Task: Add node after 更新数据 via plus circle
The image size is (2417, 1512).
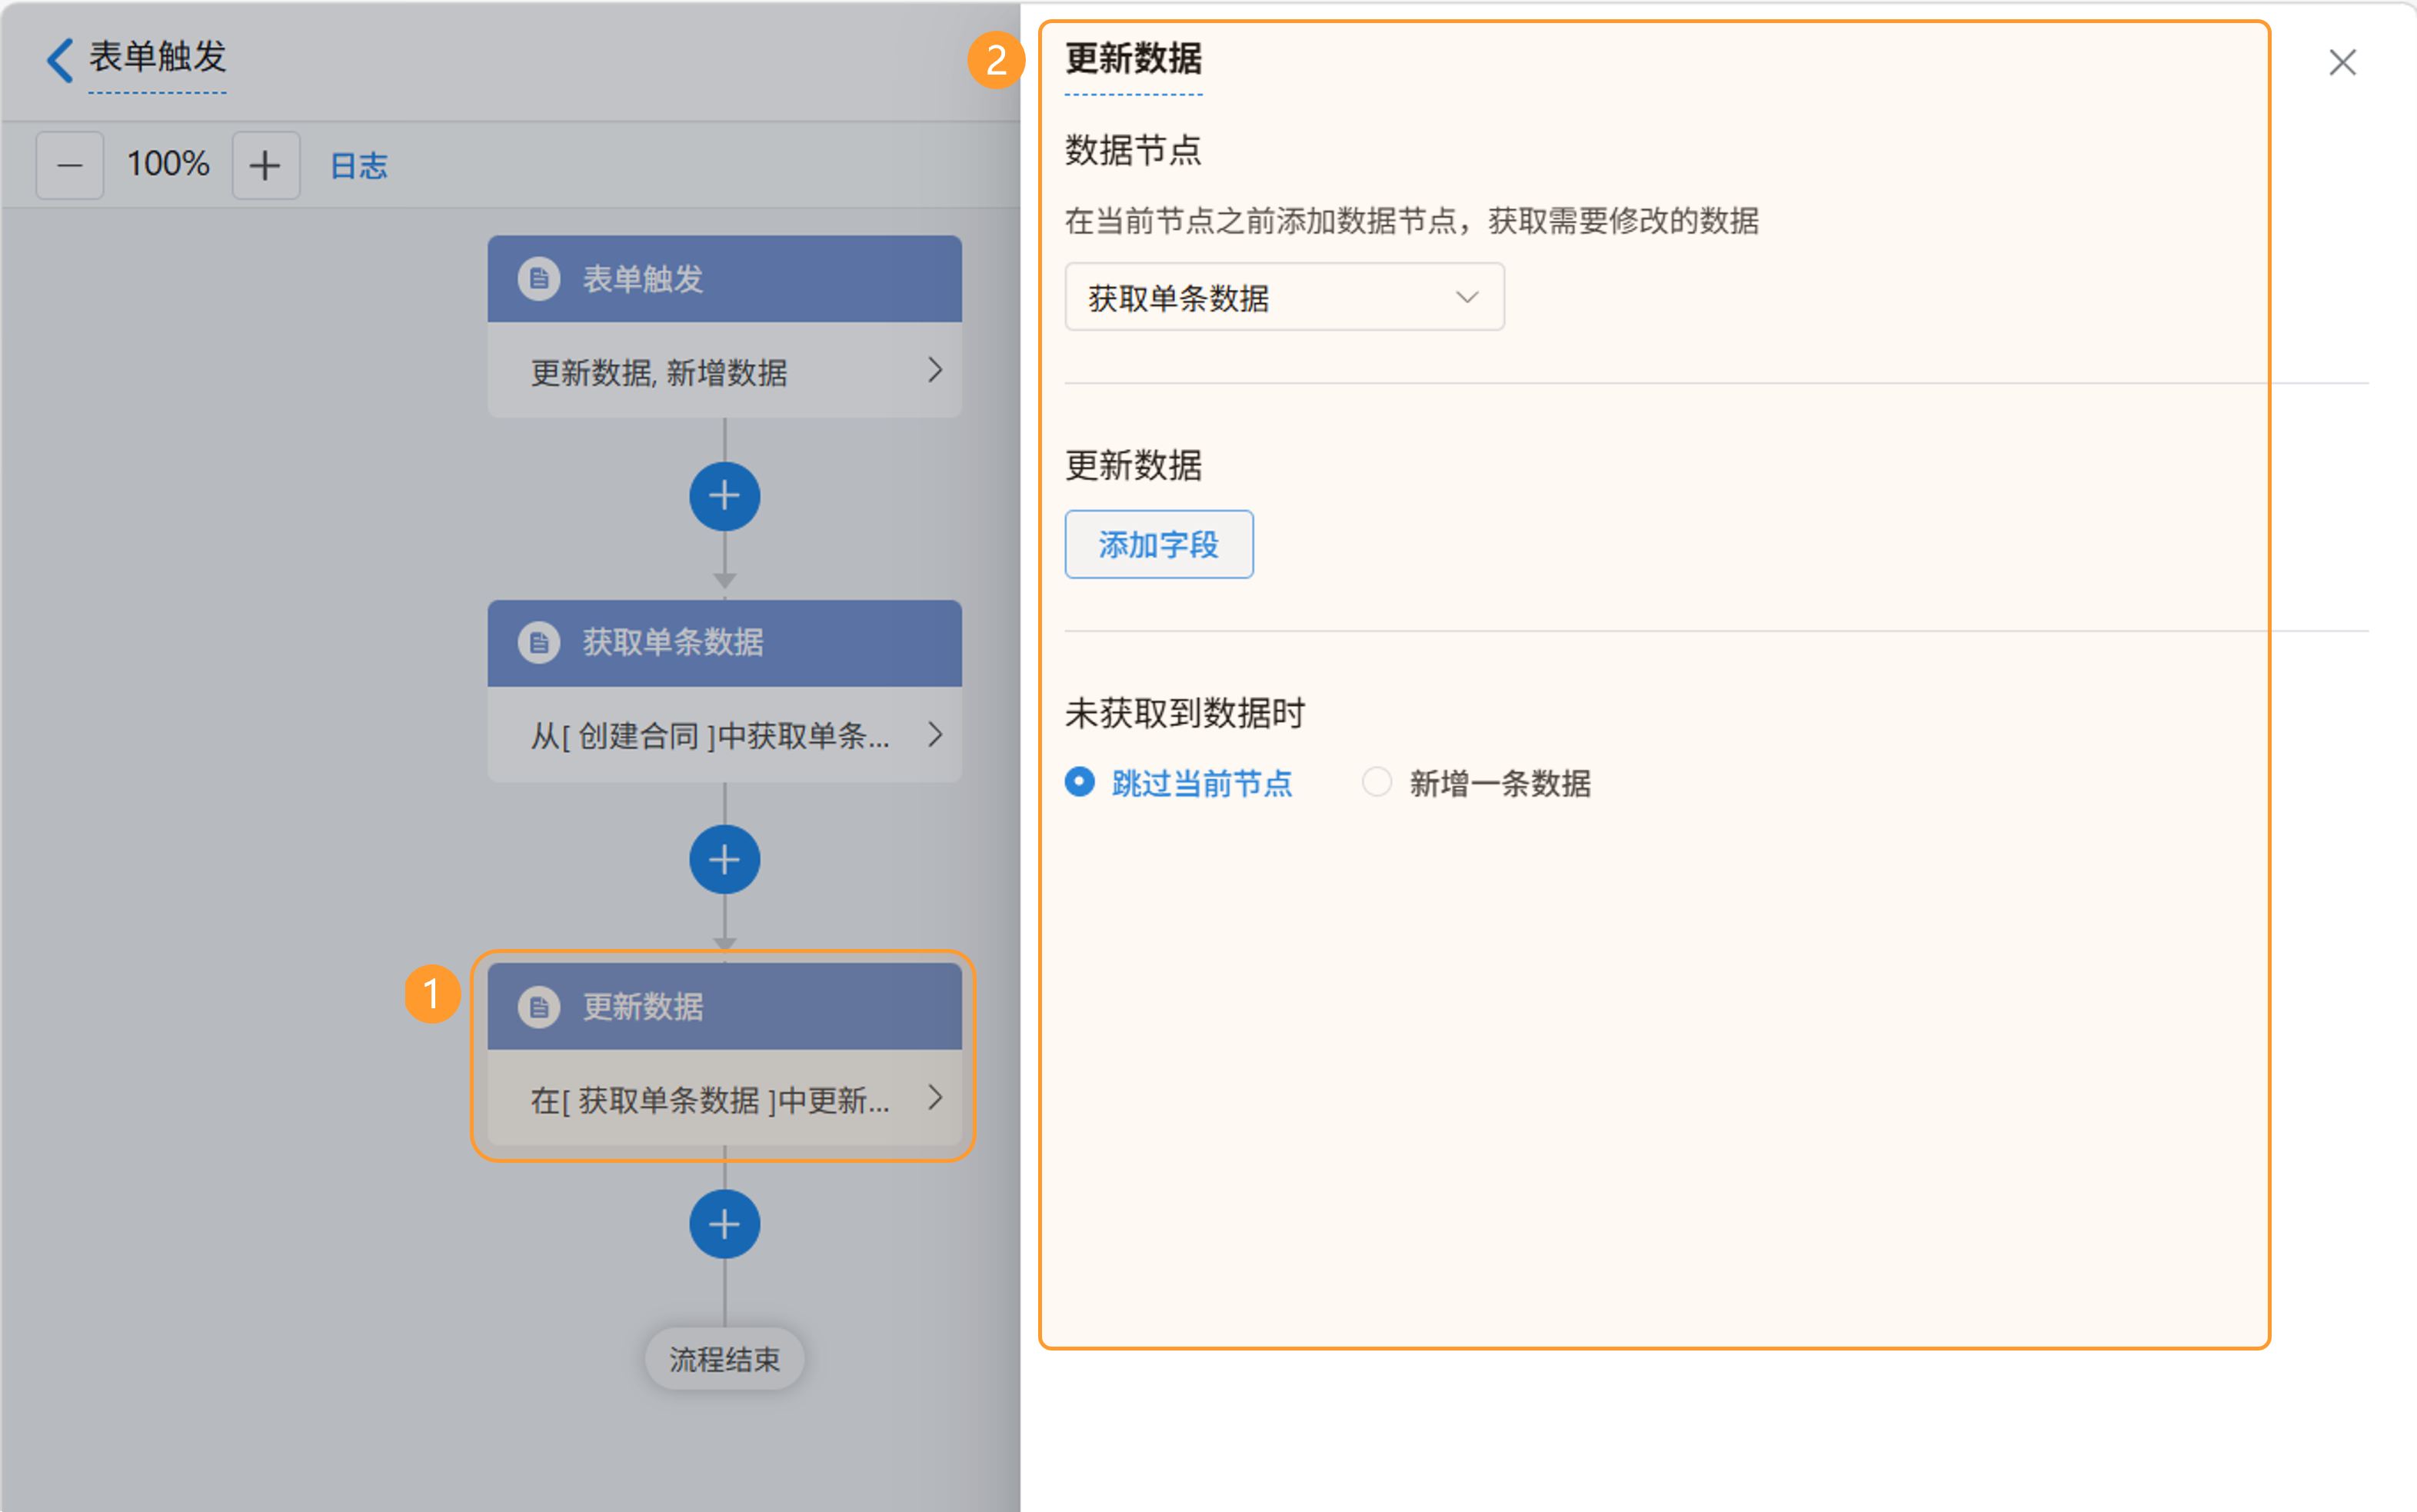Action: [724, 1224]
